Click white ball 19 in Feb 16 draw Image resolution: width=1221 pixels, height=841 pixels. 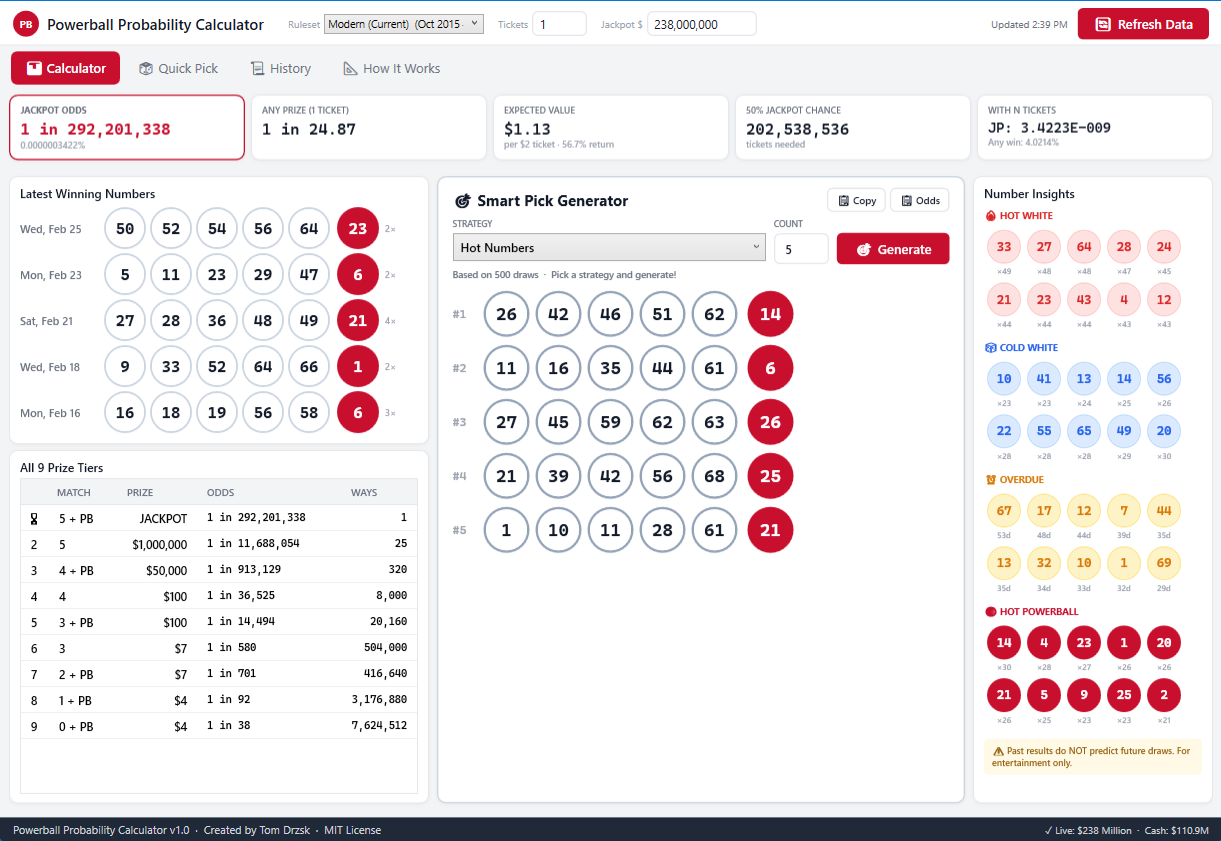pos(217,412)
